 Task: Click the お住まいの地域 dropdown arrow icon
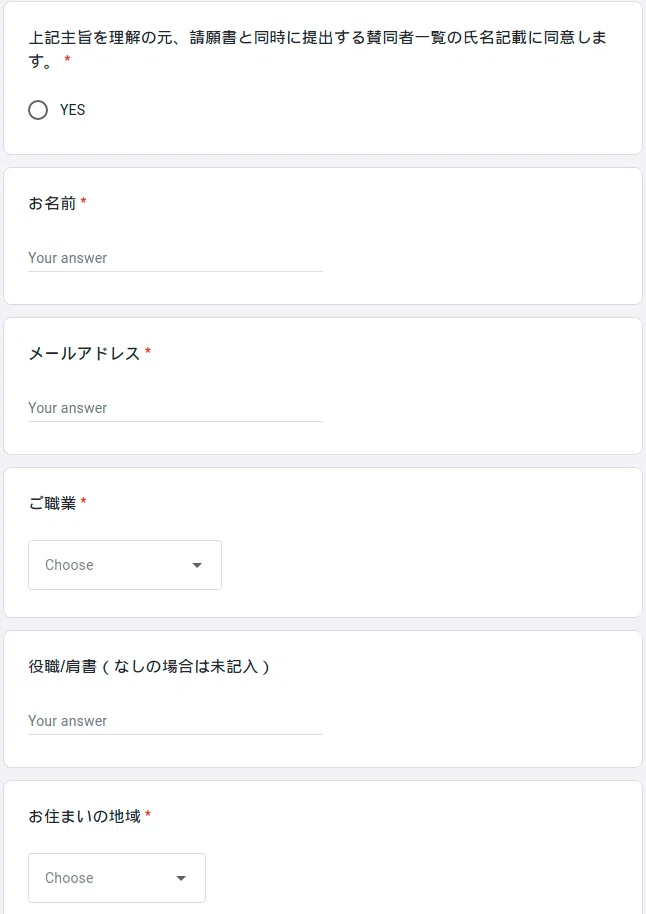(x=181, y=878)
